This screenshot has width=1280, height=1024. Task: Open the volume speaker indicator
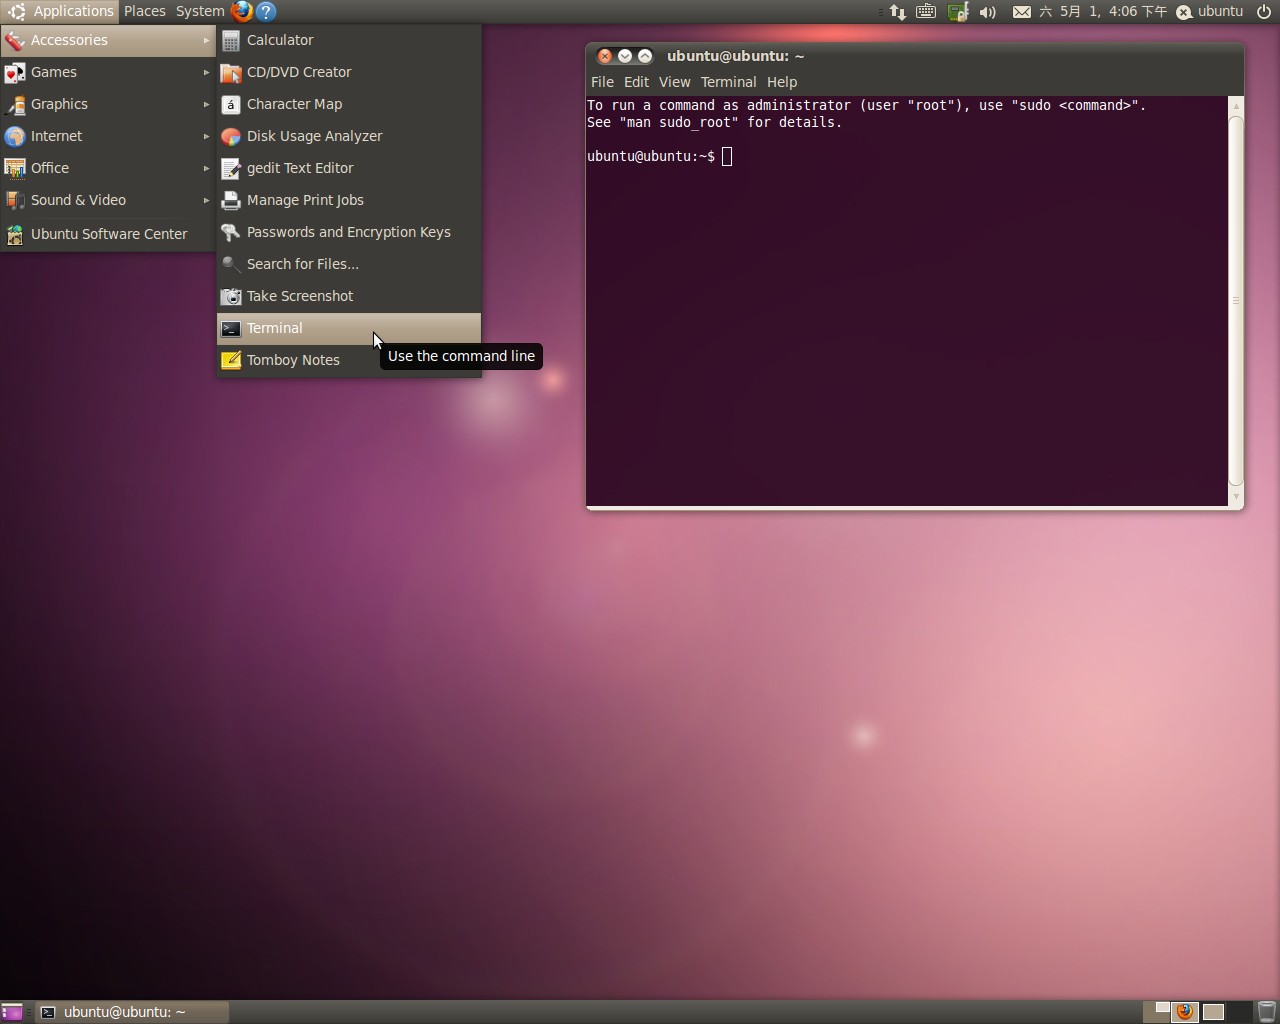click(988, 12)
